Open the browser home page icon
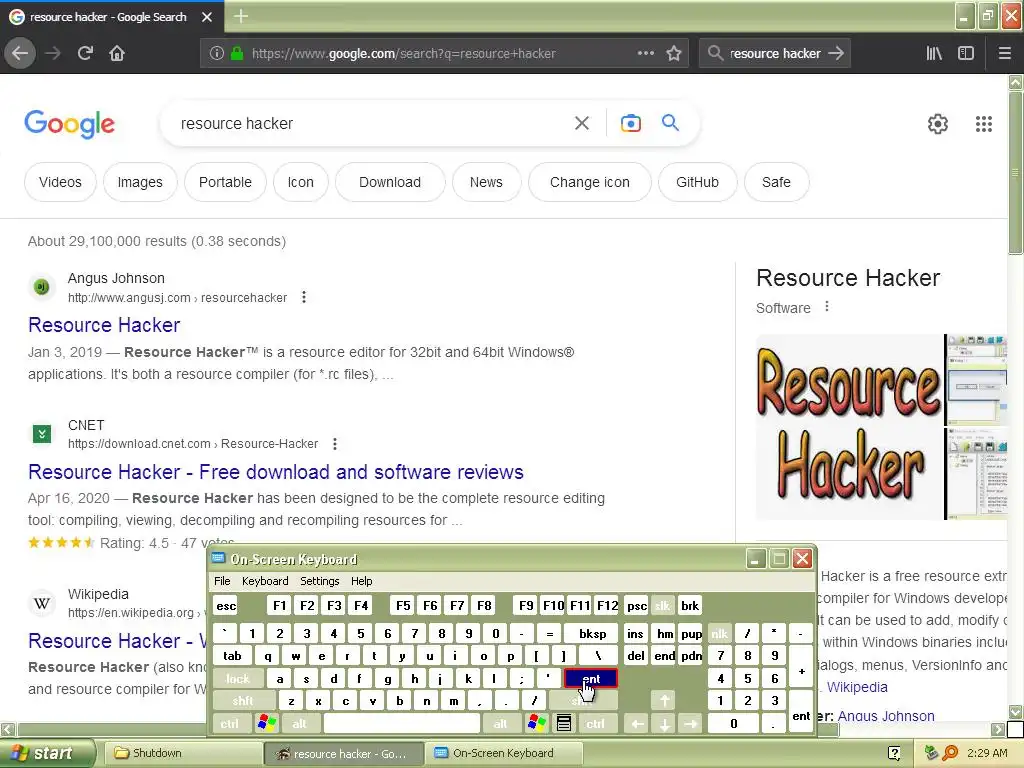This screenshot has width=1024, height=768. 117,53
